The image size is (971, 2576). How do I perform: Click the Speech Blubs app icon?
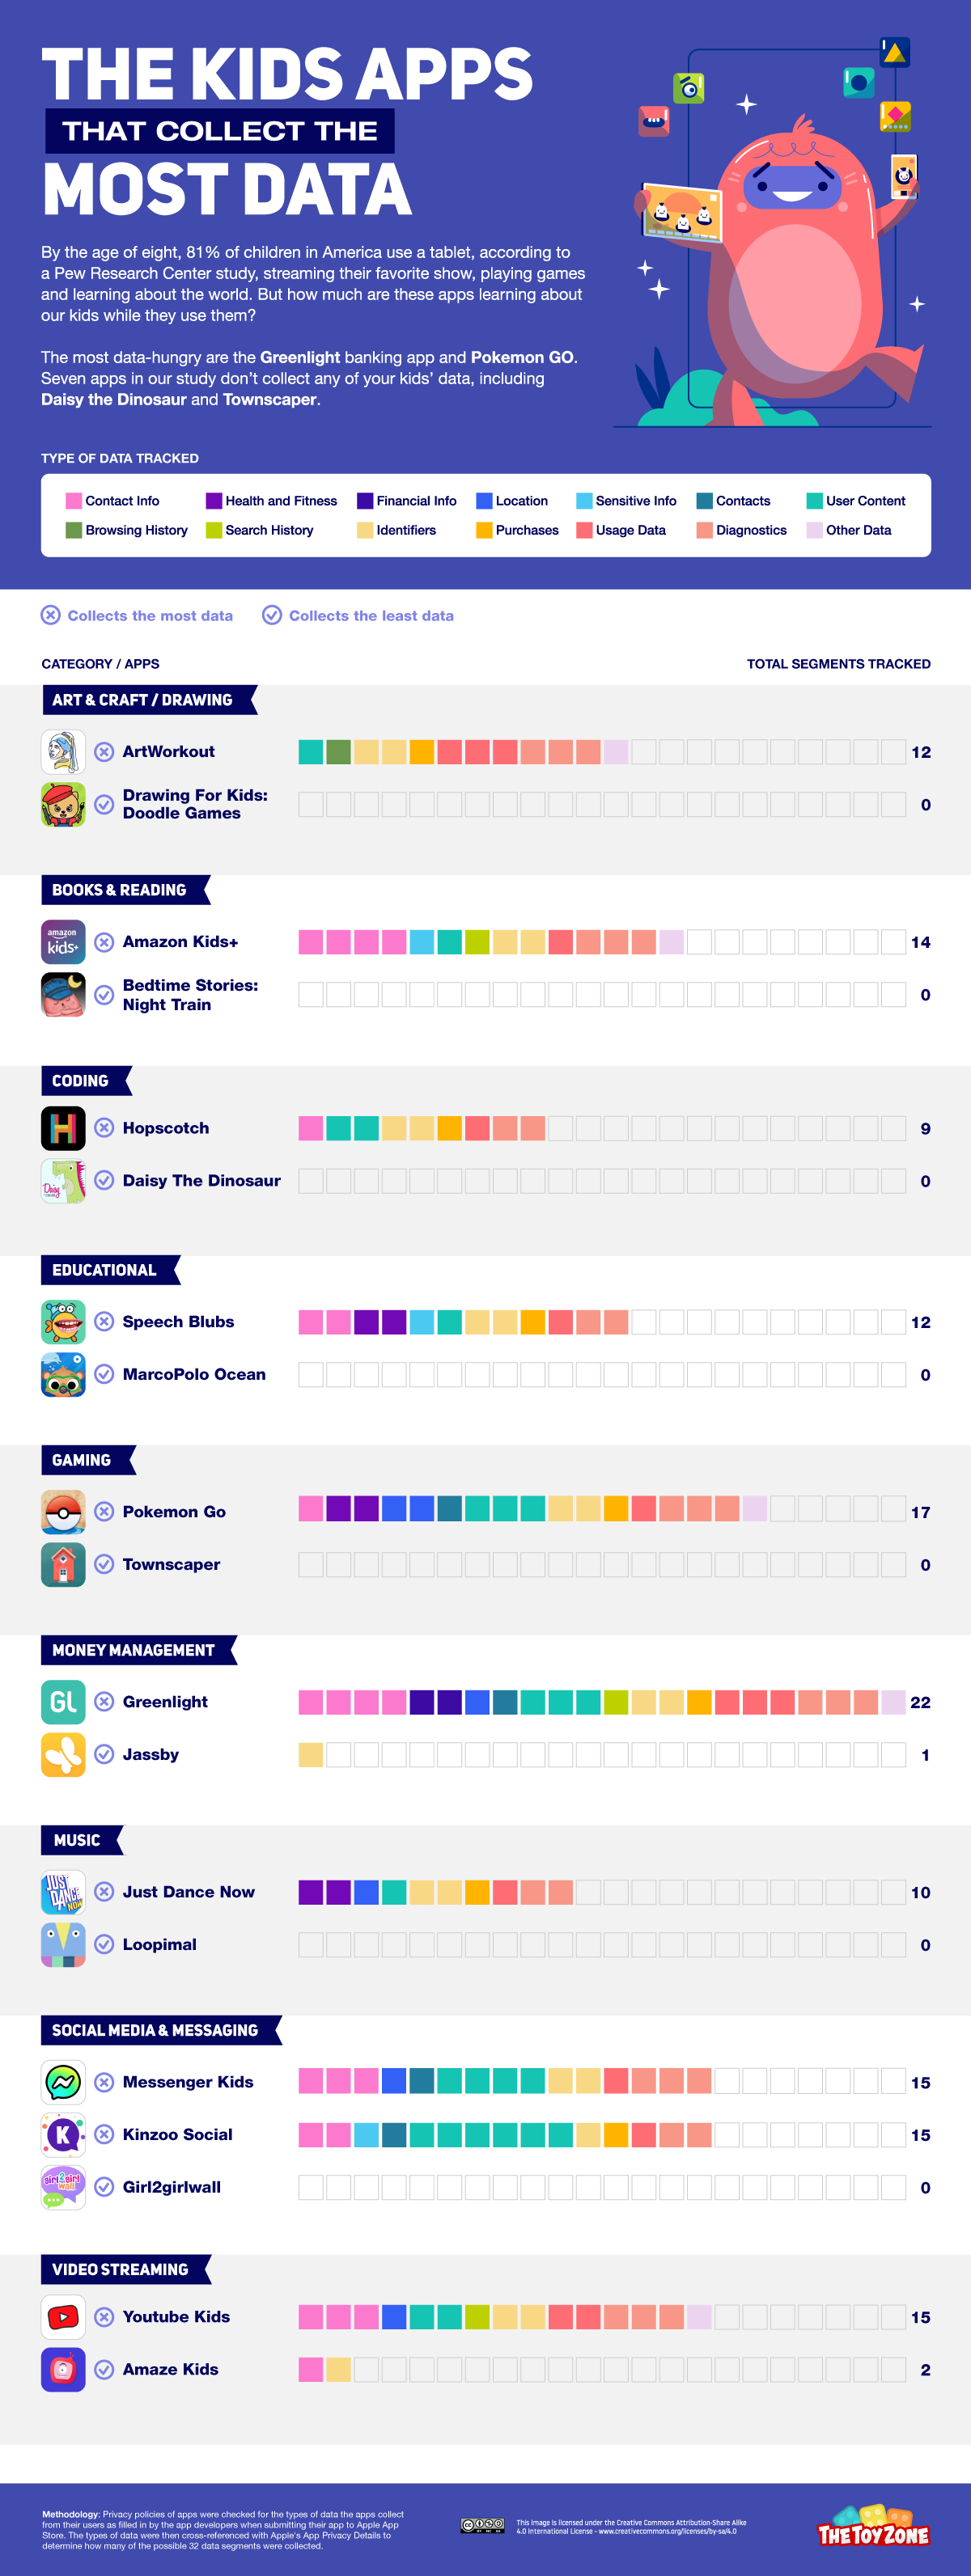(63, 1322)
